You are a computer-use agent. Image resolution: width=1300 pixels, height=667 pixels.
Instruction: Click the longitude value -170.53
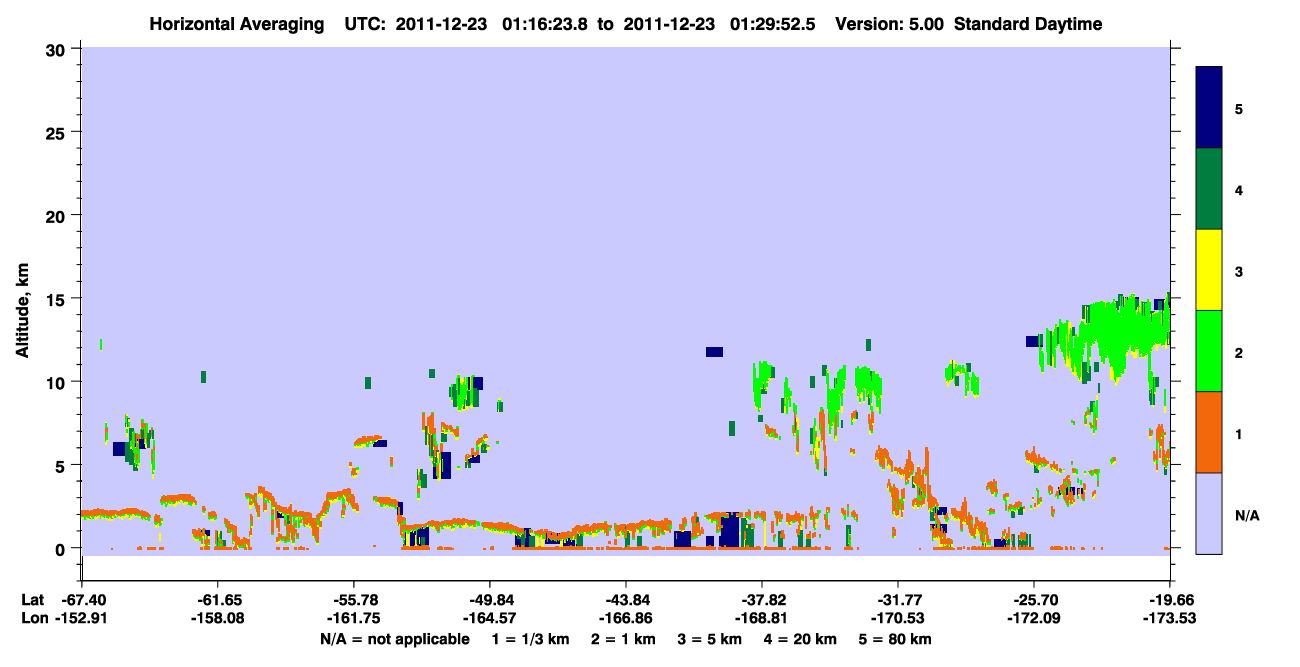coord(898,619)
